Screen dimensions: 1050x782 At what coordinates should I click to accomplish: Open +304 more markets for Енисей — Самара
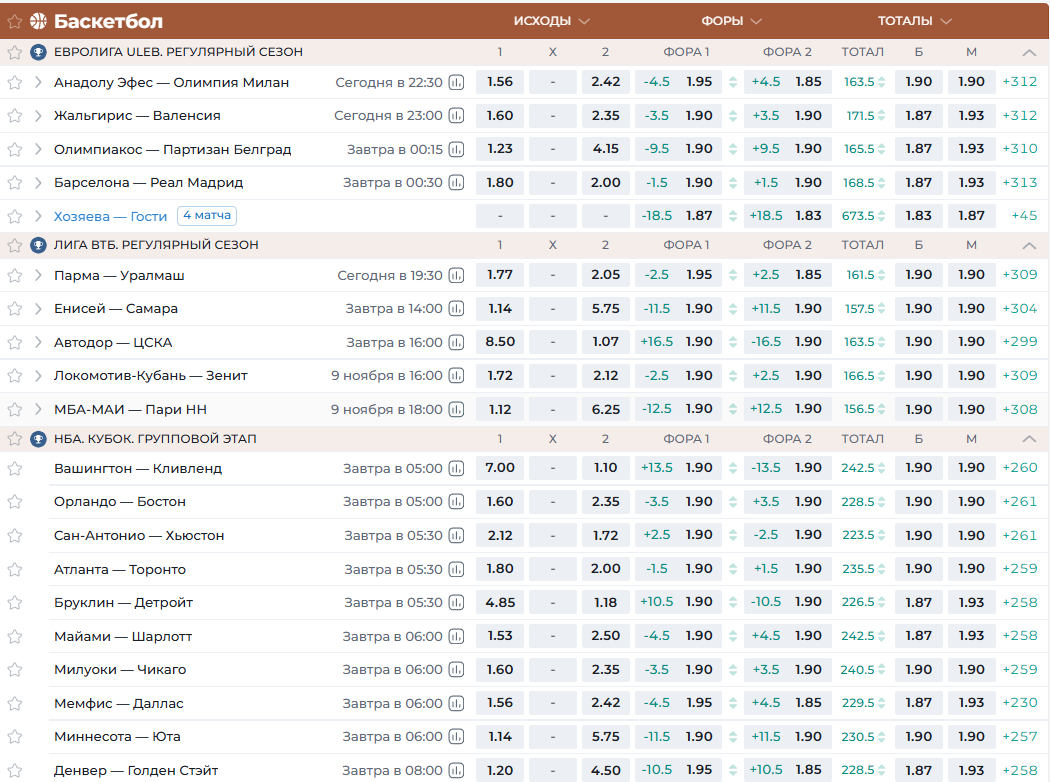pos(1020,309)
